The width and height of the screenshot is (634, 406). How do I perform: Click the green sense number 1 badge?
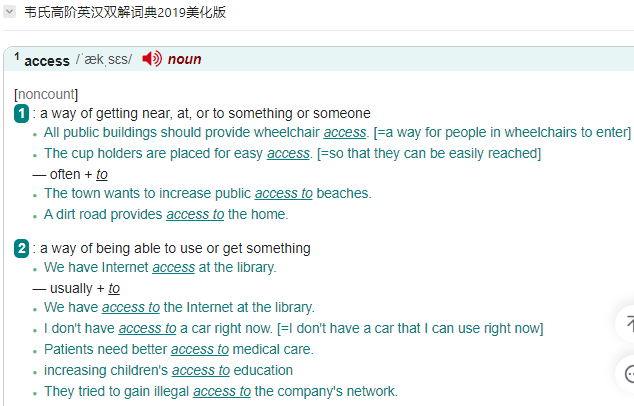[21, 114]
